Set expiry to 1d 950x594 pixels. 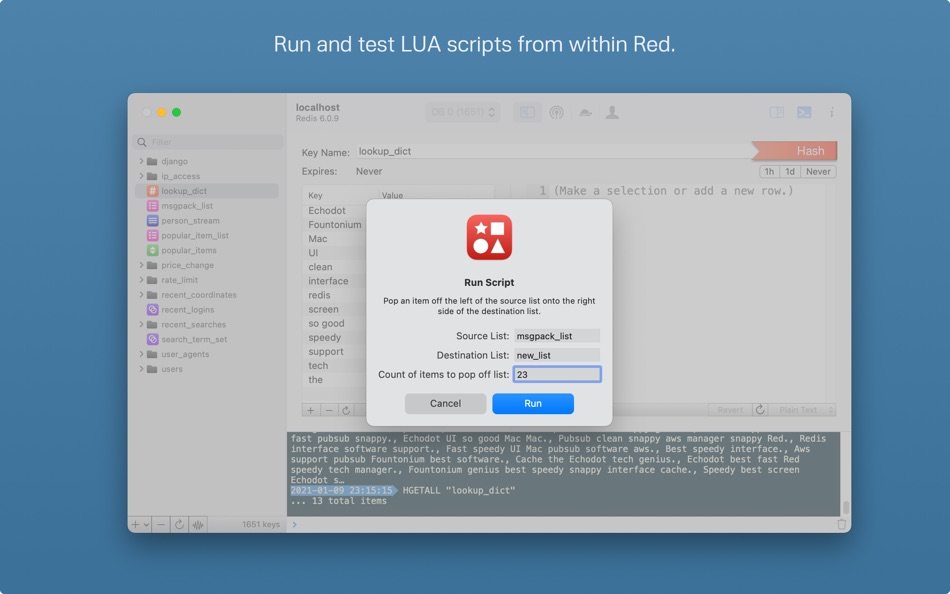[789, 172]
